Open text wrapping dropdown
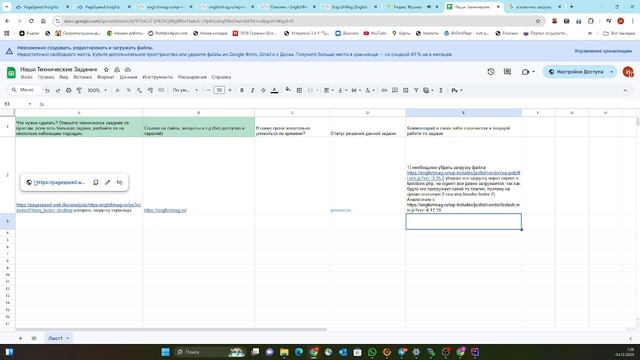Screen dimensions: 640x360 [x=356, y=90]
